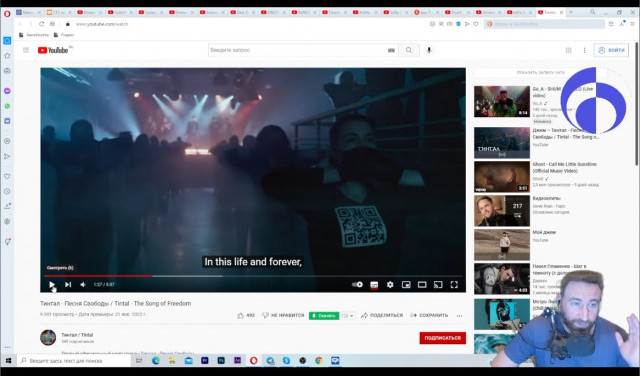
Task: Take a snapshot with the toolbar camera icon
Action: coord(449,24)
